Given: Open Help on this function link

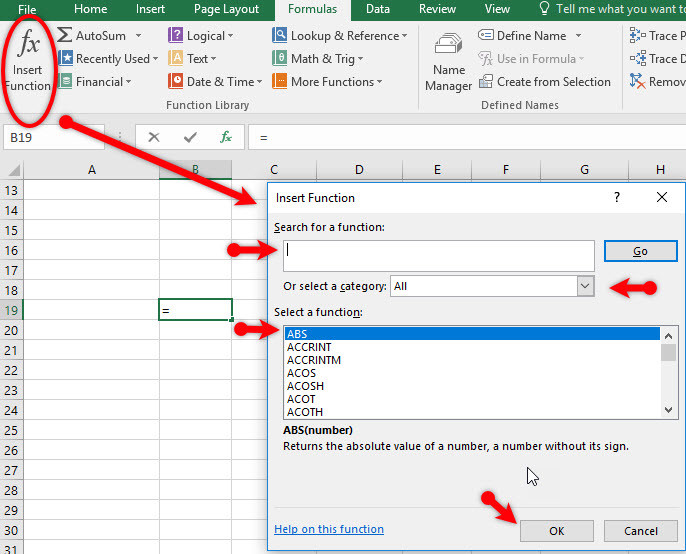Looking at the screenshot, I should tap(329, 529).
